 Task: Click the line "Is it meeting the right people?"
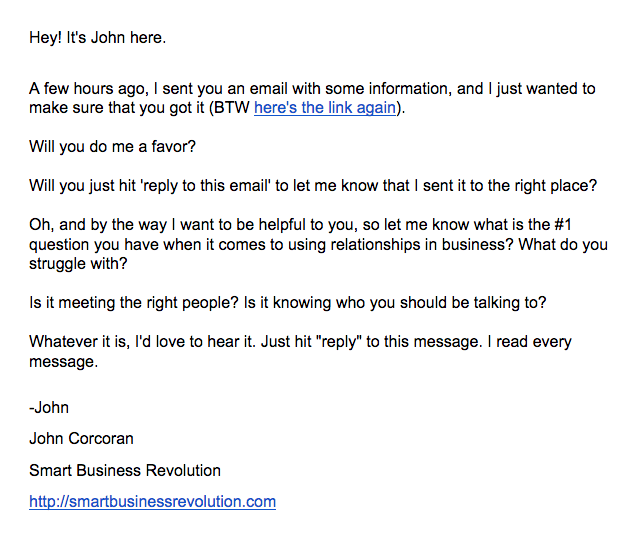click(x=134, y=302)
